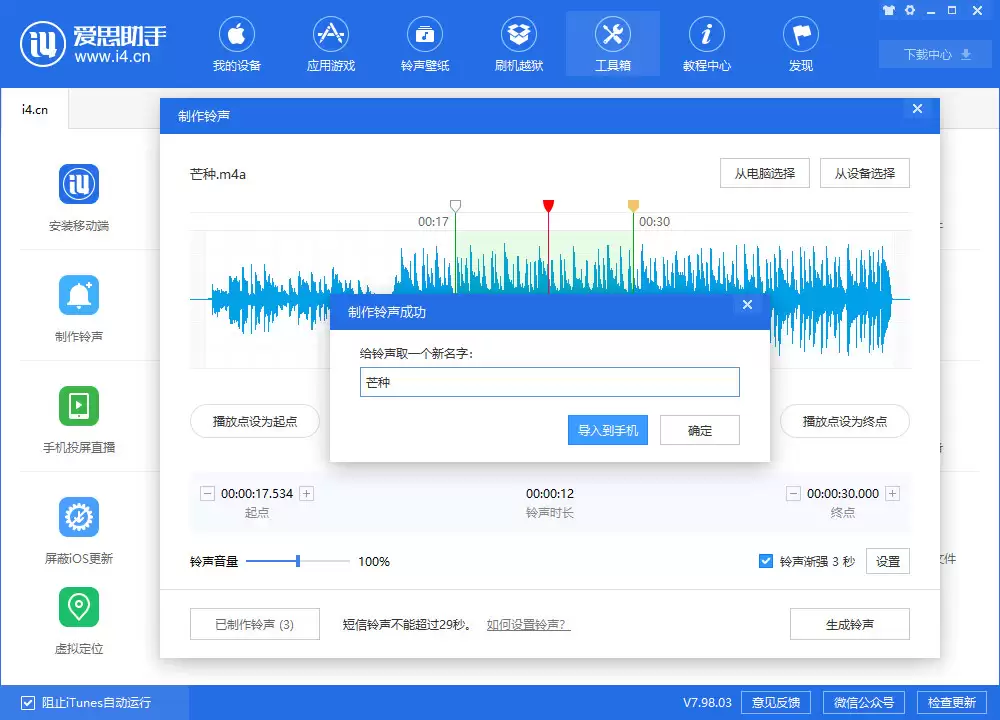Click the 导入到手机 import to phone button
Image resolution: width=1000 pixels, height=720 pixels.
(x=608, y=430)
